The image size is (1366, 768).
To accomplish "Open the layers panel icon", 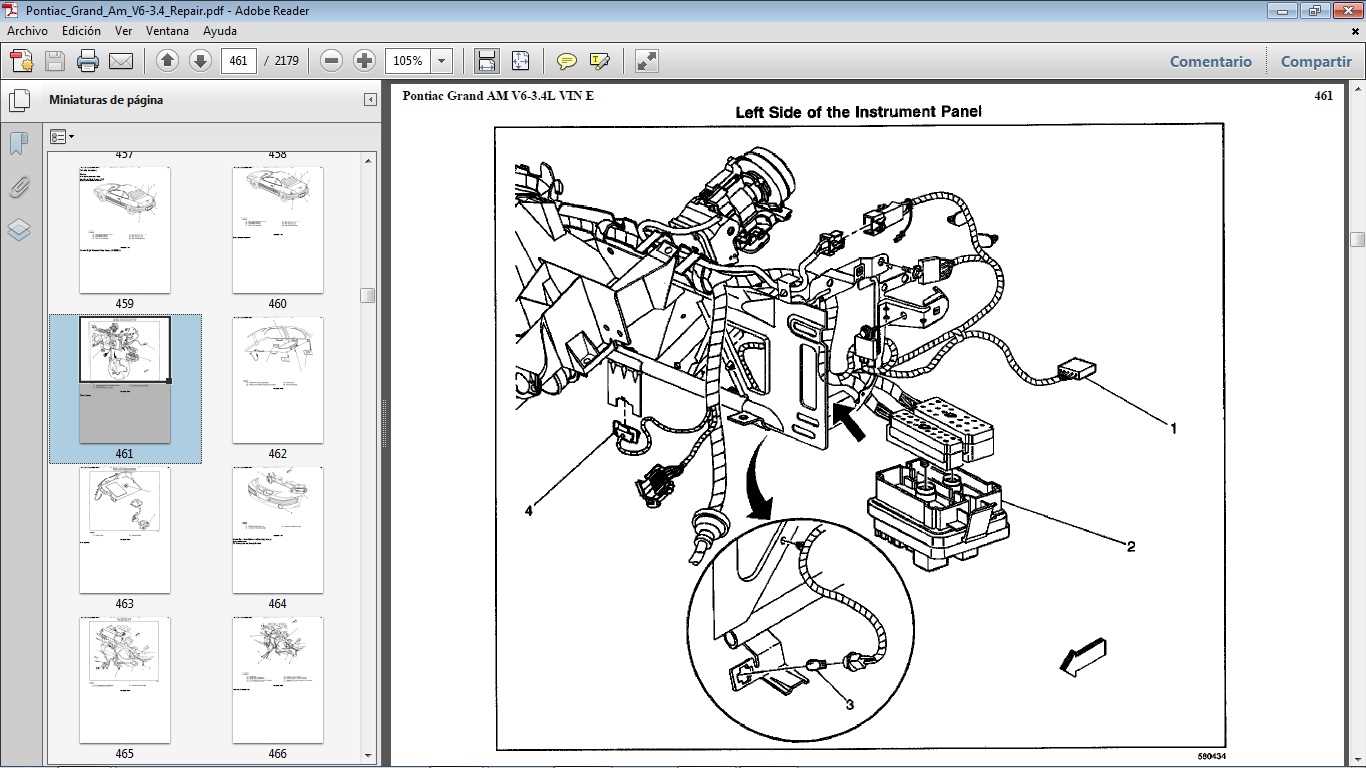I will 19,230.
